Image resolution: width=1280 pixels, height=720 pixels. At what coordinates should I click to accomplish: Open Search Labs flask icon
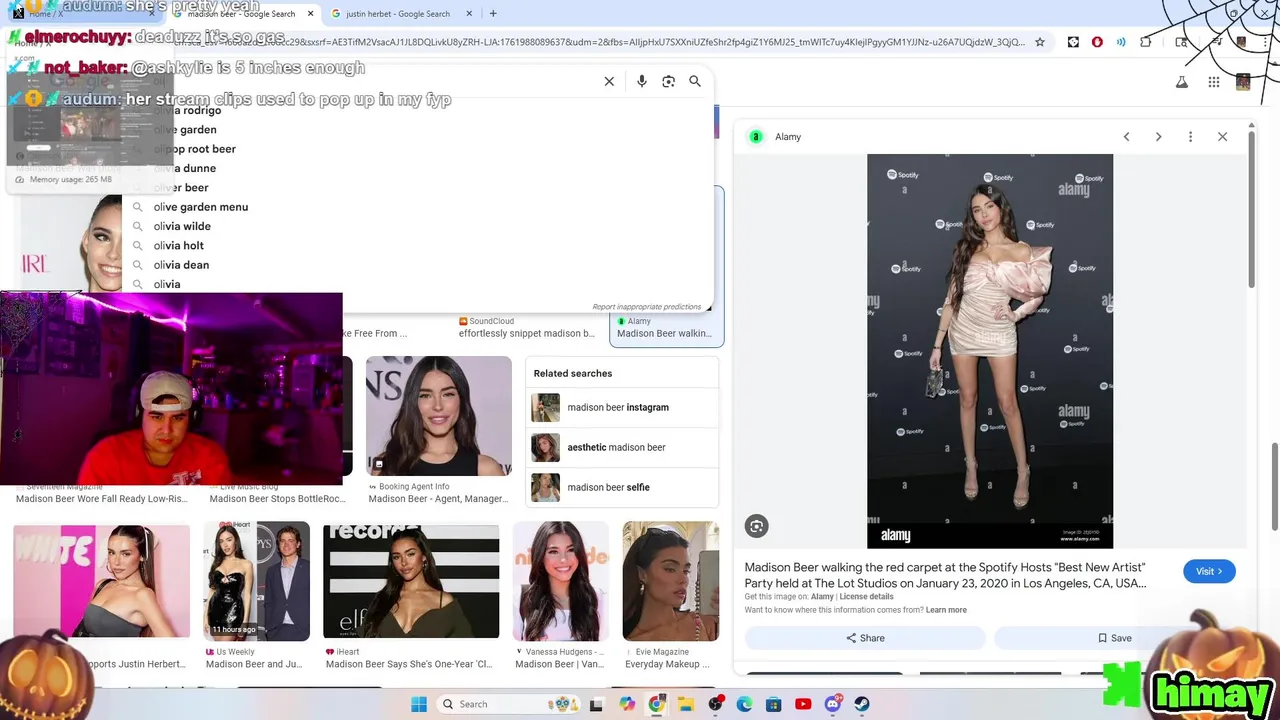[1182, 82]
